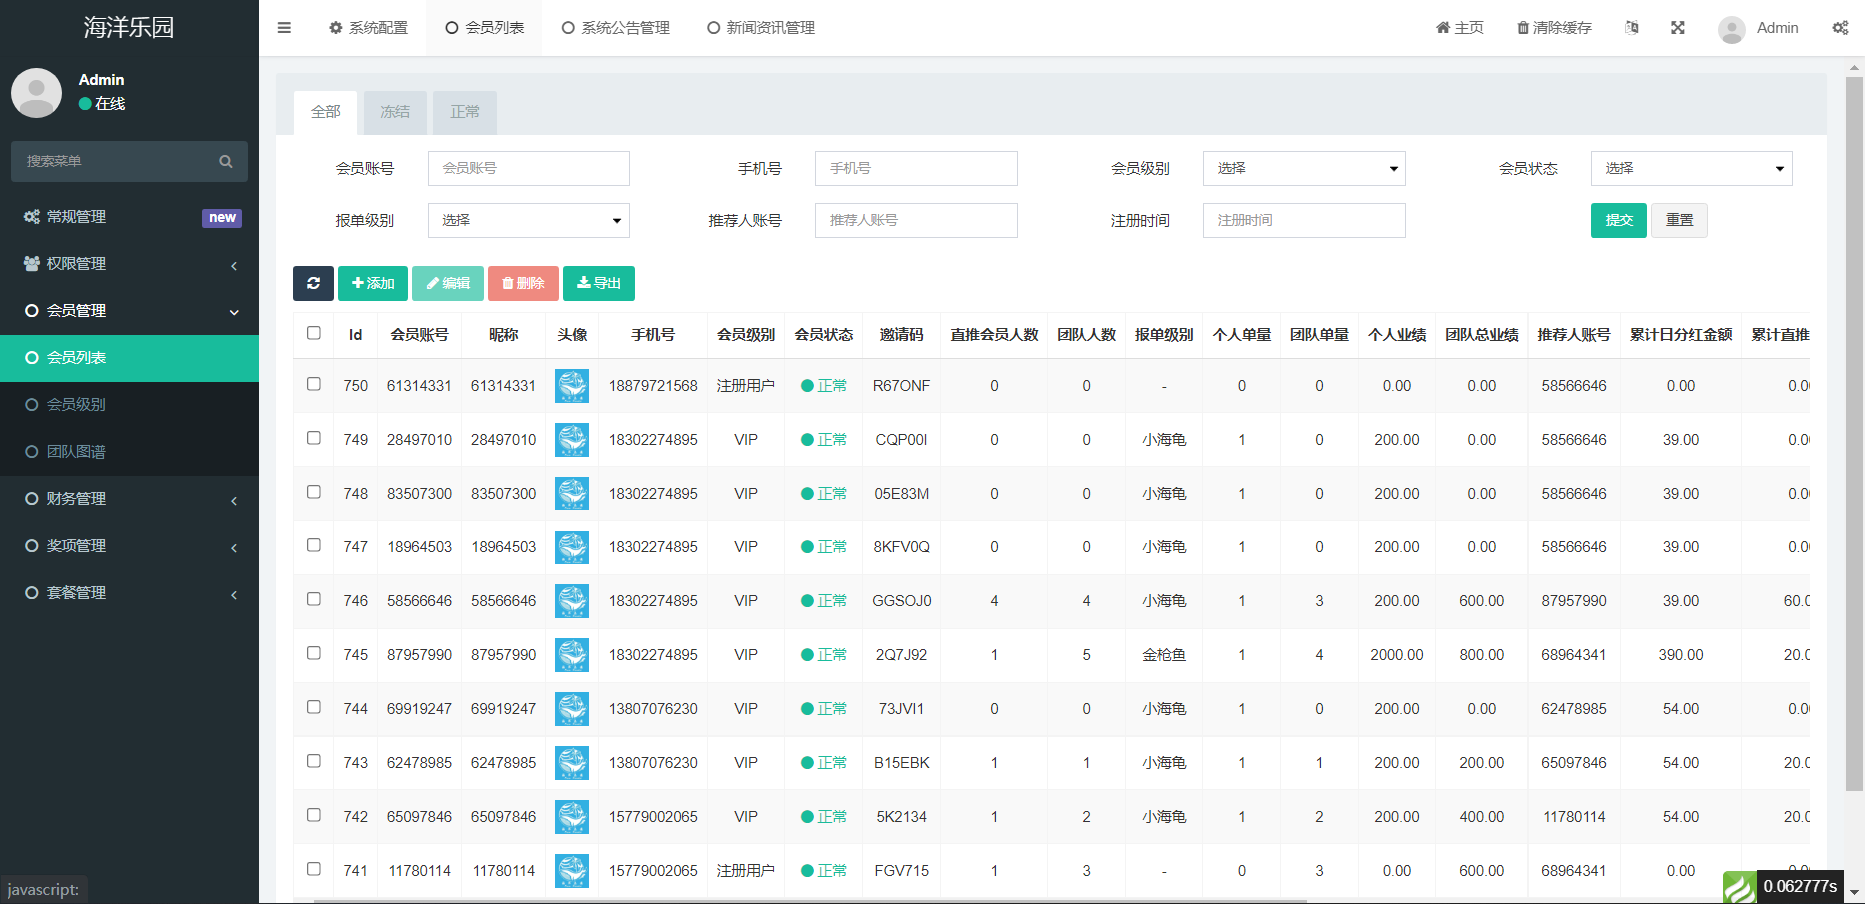
Task: Switch to 系统公告管理 top tab
Action: pos(616,28)
